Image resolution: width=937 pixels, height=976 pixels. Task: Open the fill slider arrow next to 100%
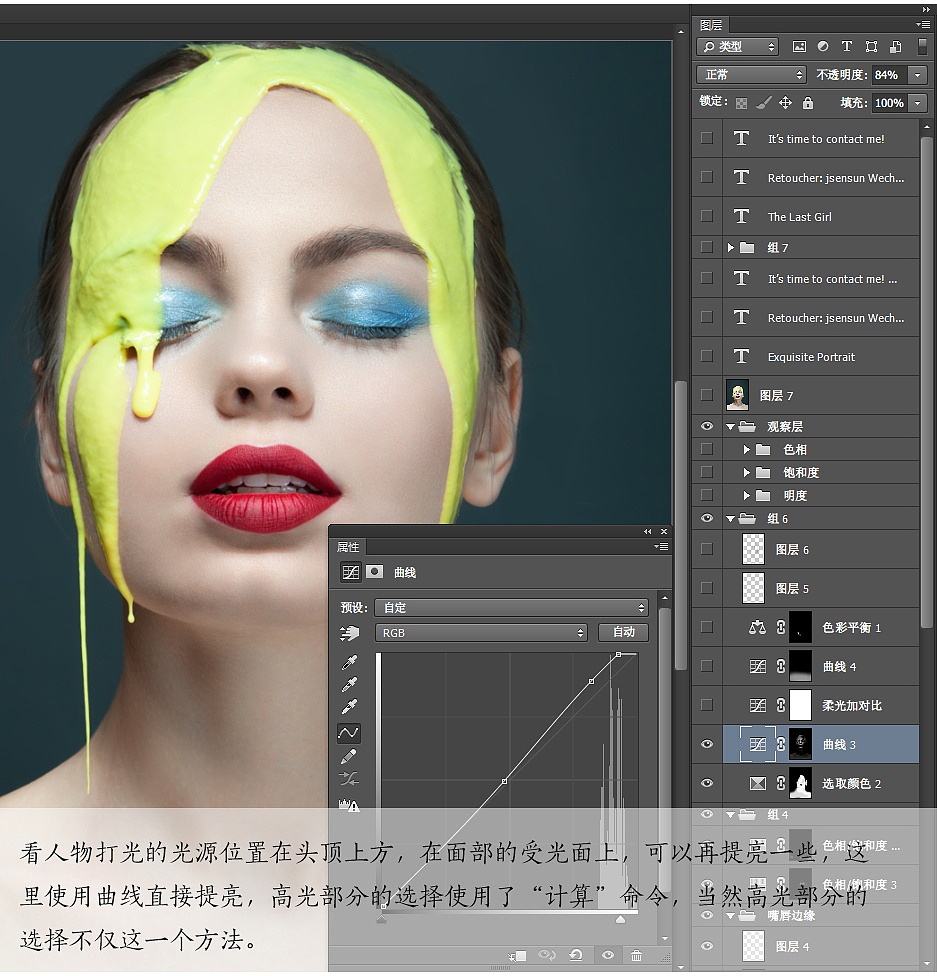click(x=917, y=103)
